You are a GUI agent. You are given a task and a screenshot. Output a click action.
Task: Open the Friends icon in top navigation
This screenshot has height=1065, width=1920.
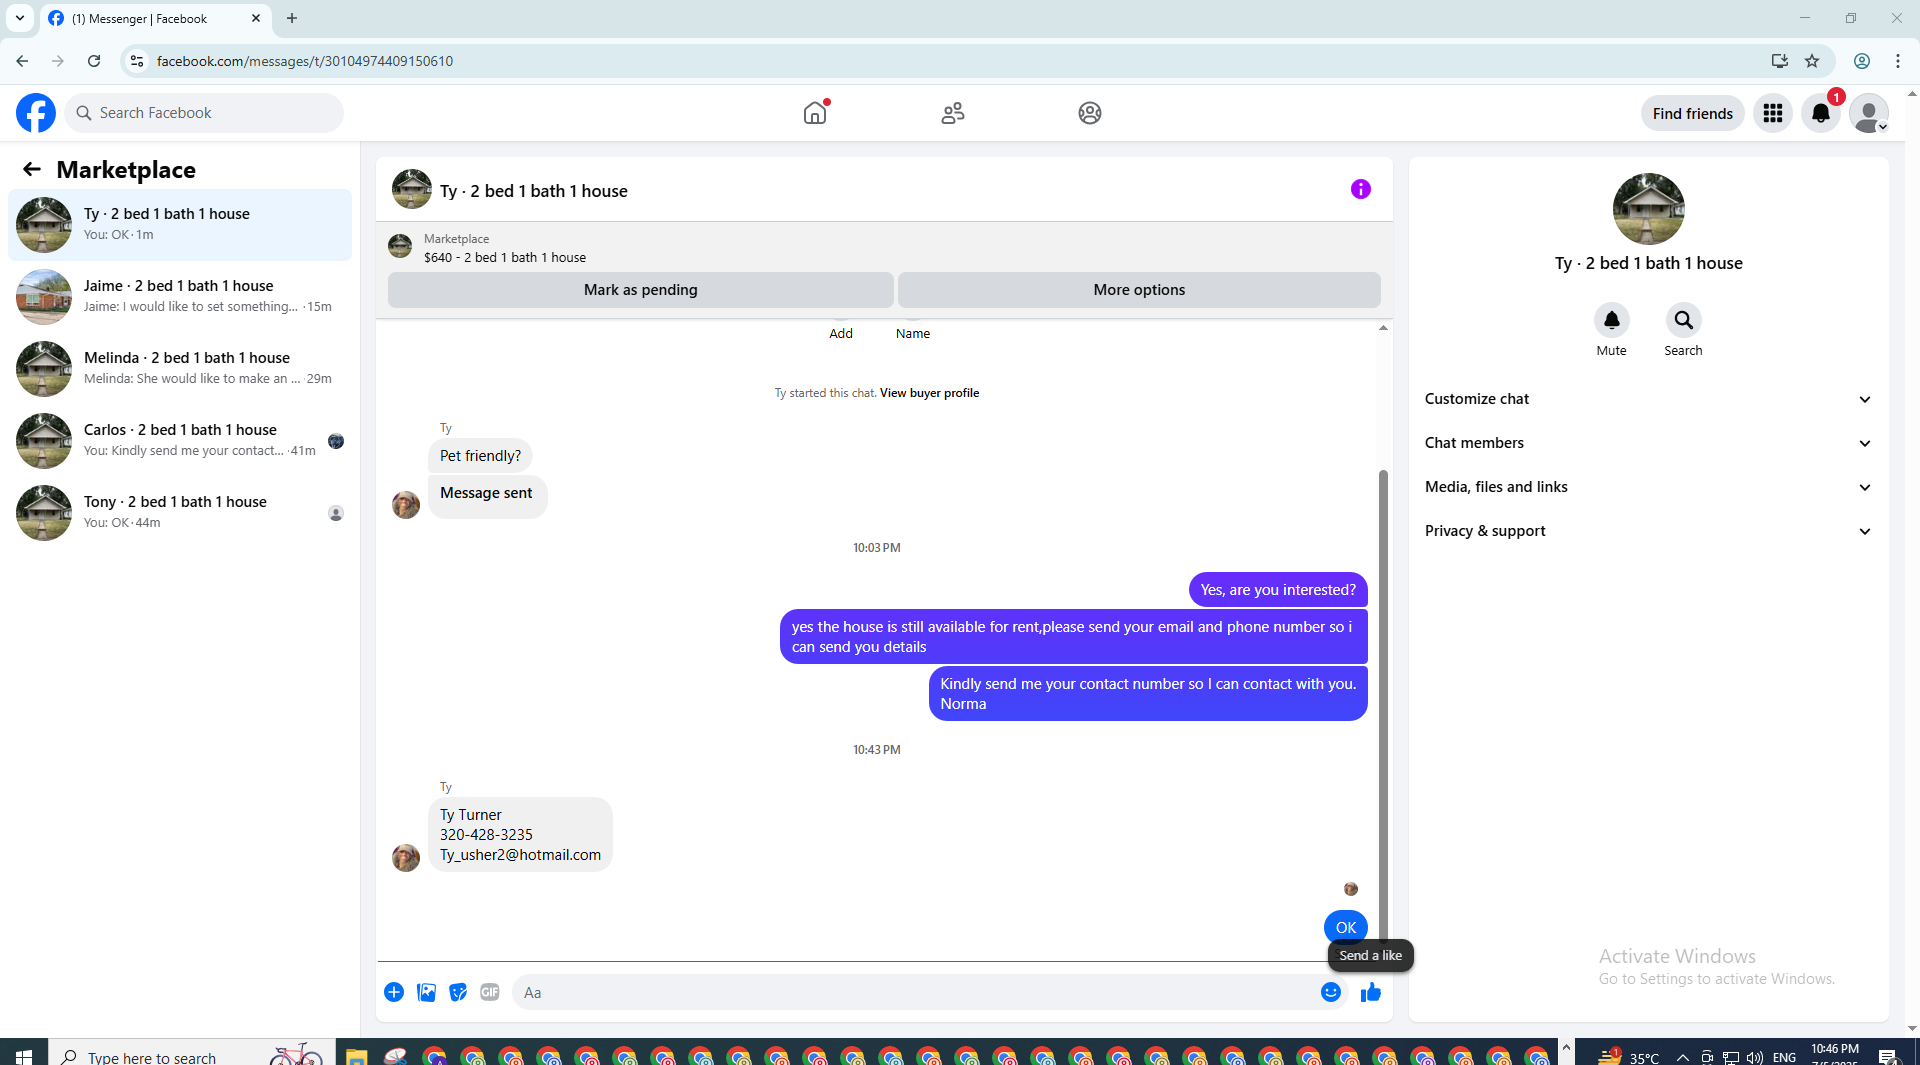pyautogui.click(x=953, y=113)
